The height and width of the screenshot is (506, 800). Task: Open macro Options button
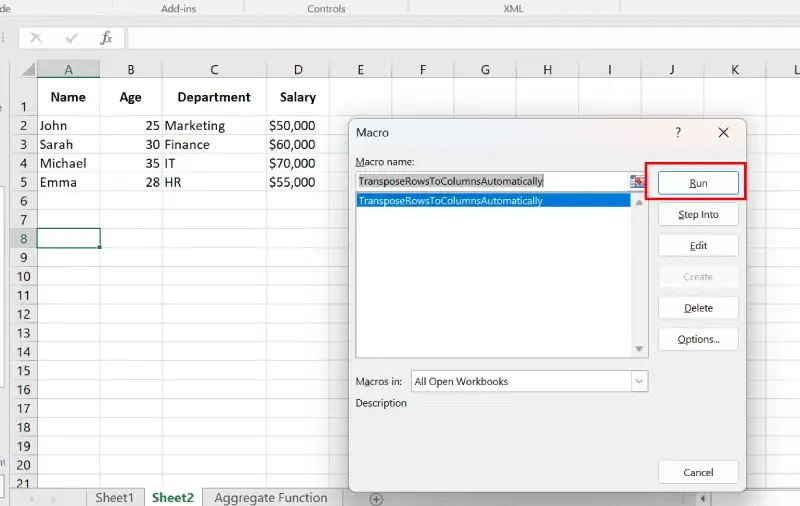click(698, 339)
